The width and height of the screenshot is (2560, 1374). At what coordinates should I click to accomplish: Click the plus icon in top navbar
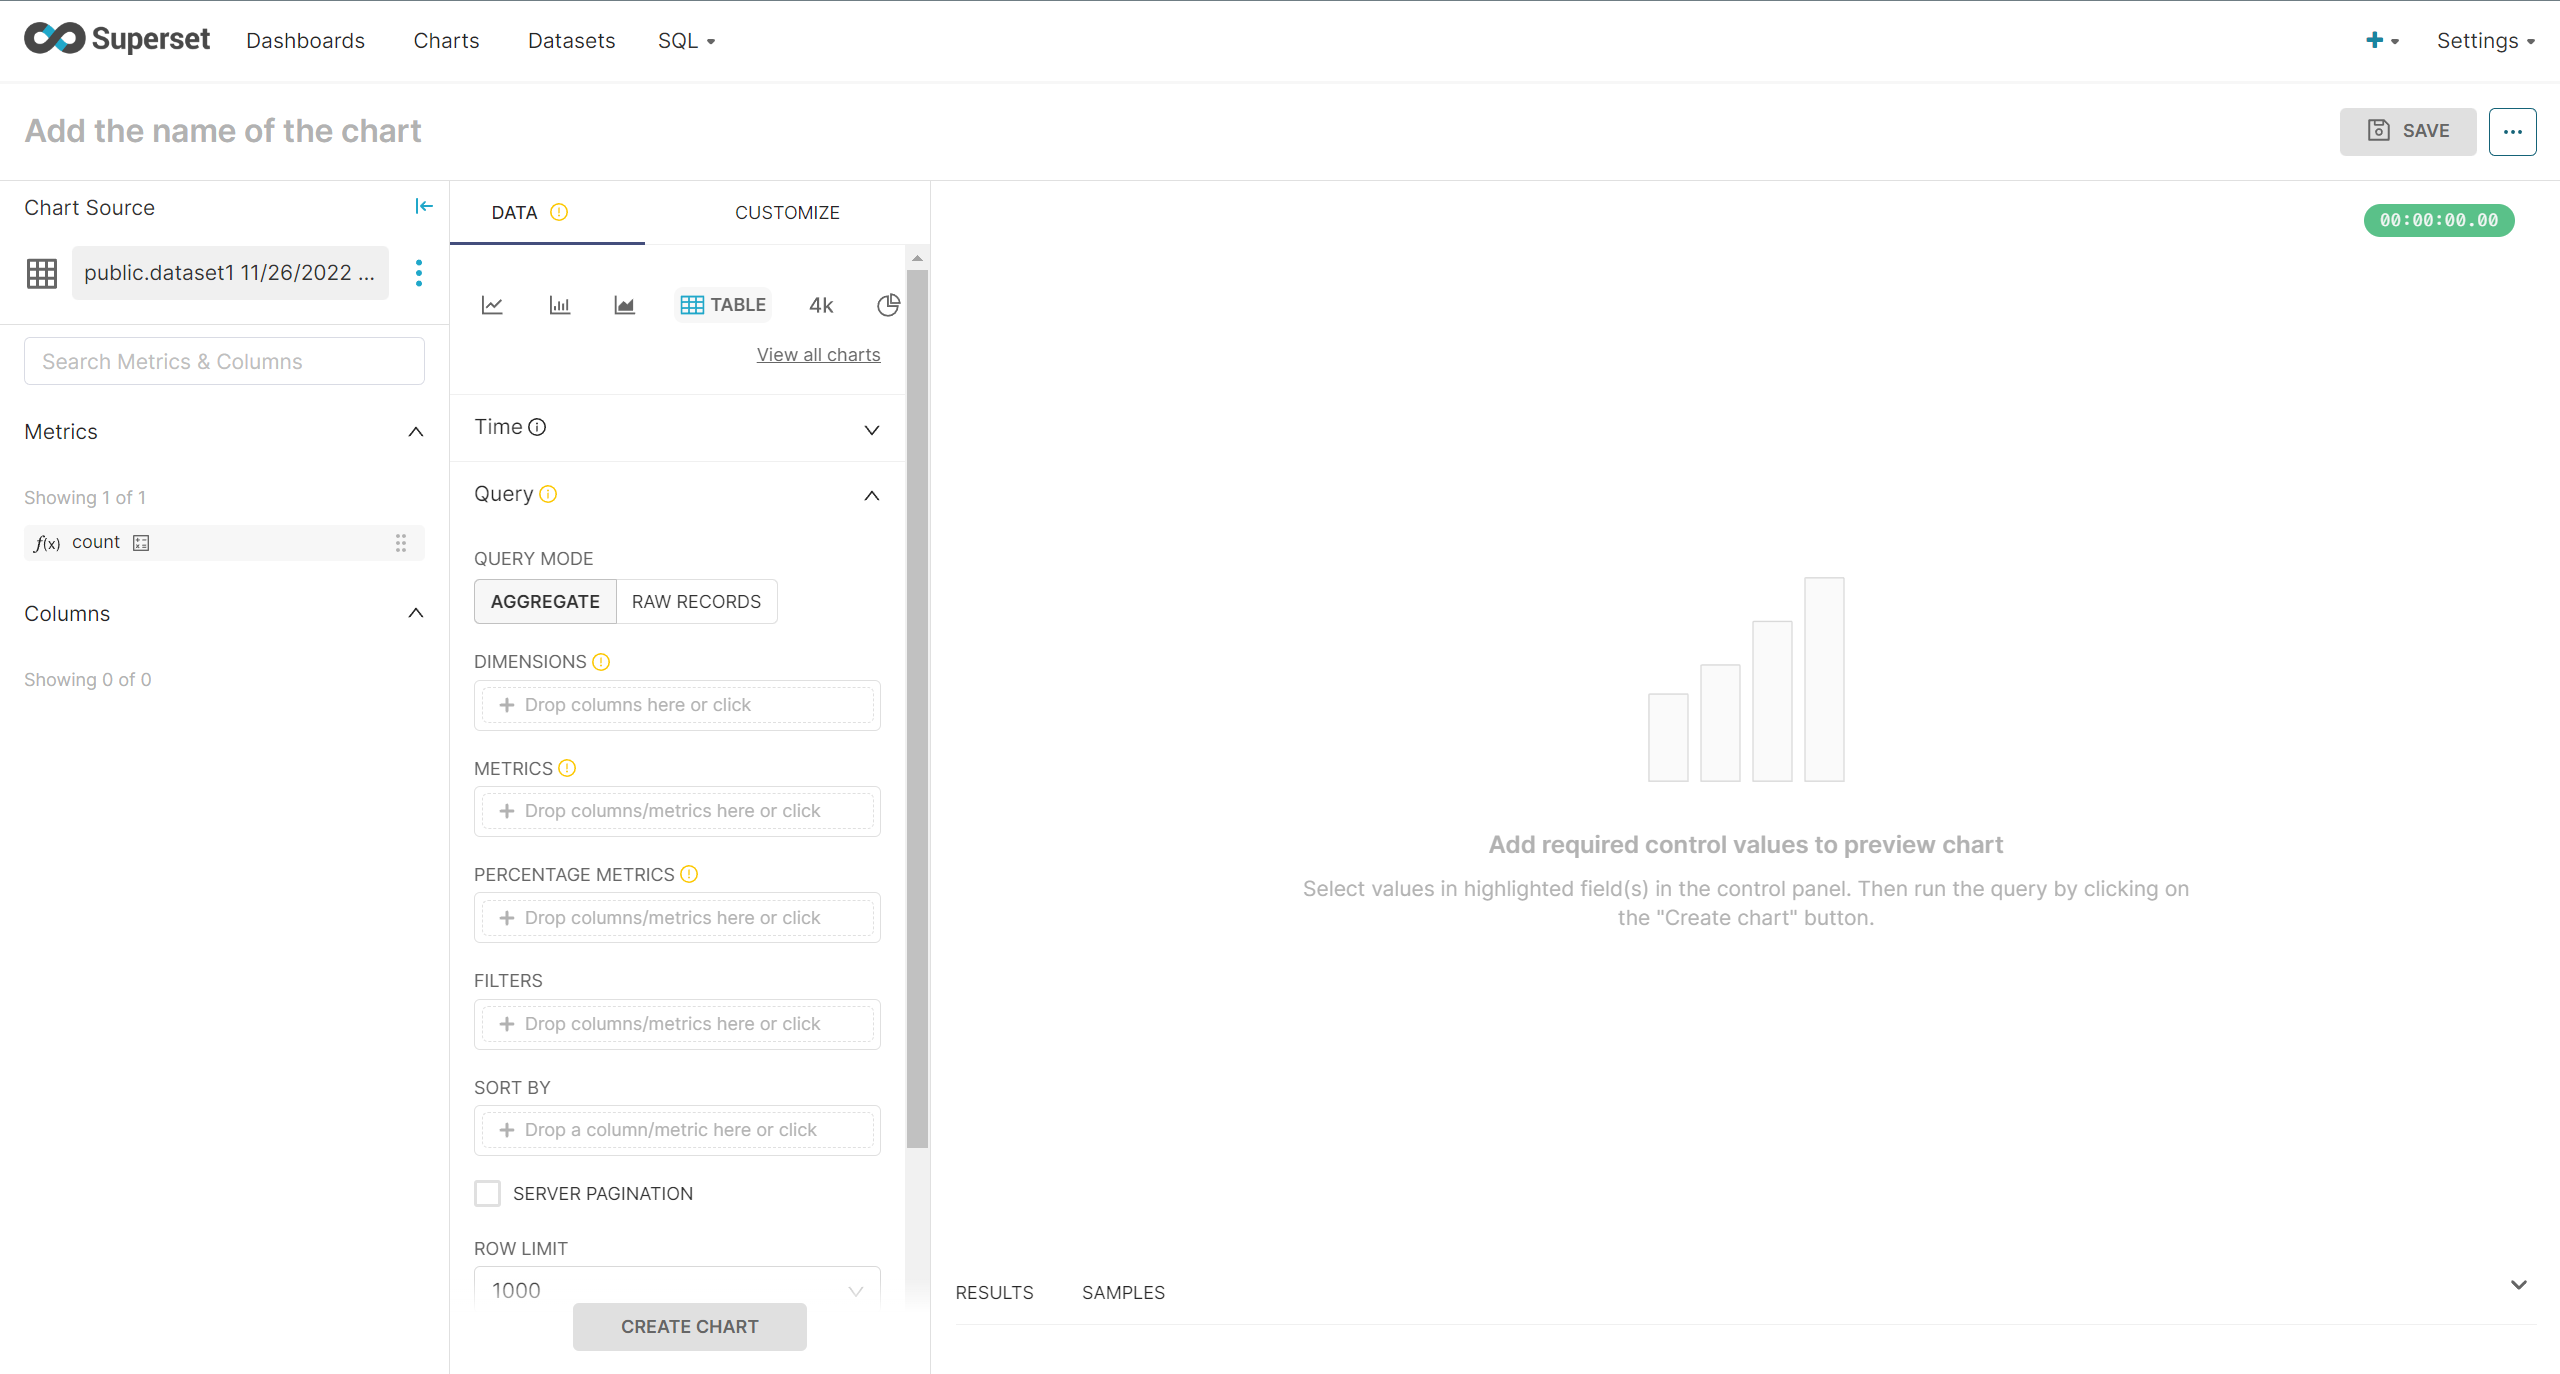pyautogui.click(x=2375, y=40)
